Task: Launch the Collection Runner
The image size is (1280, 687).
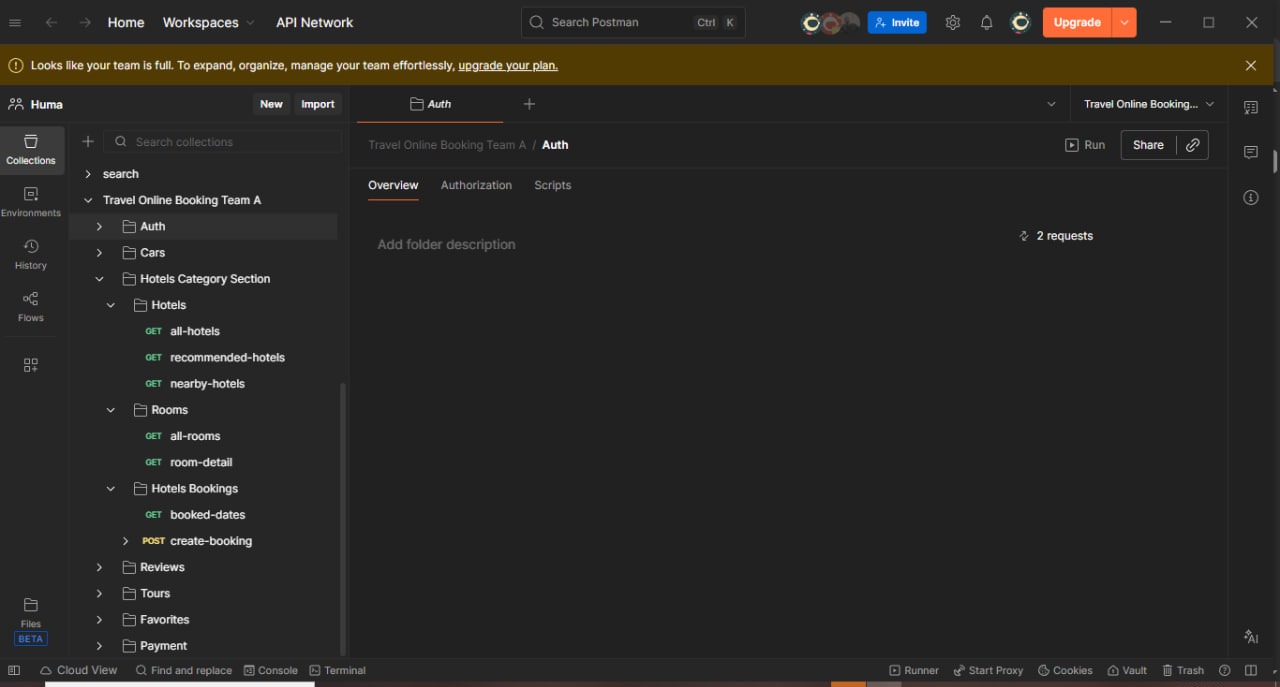Action: tap(913, 670)
